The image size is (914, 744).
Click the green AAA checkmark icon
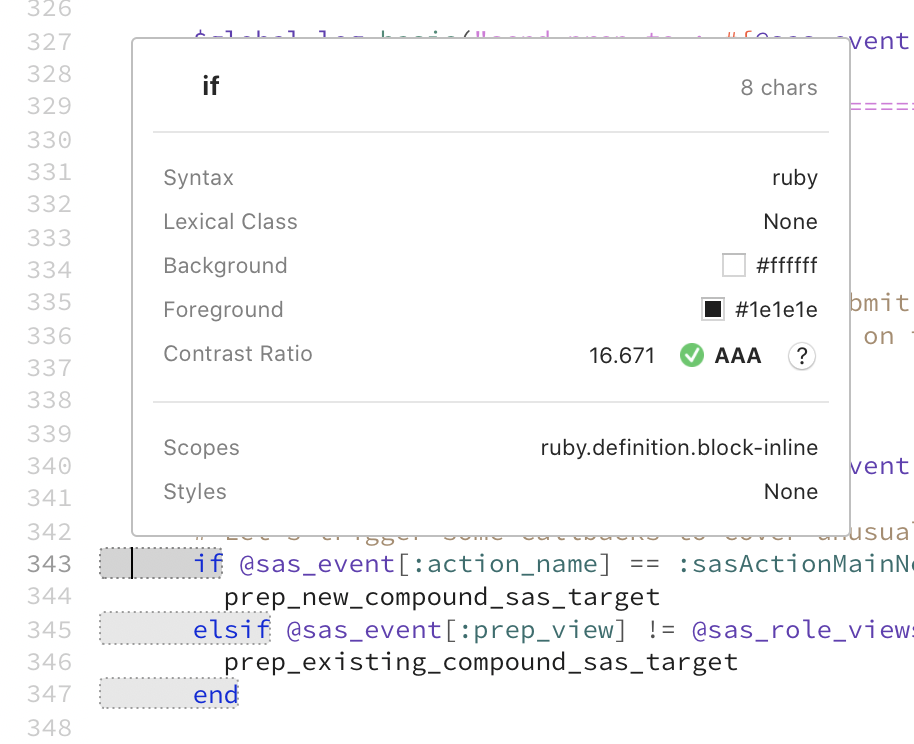click(692, 355)
